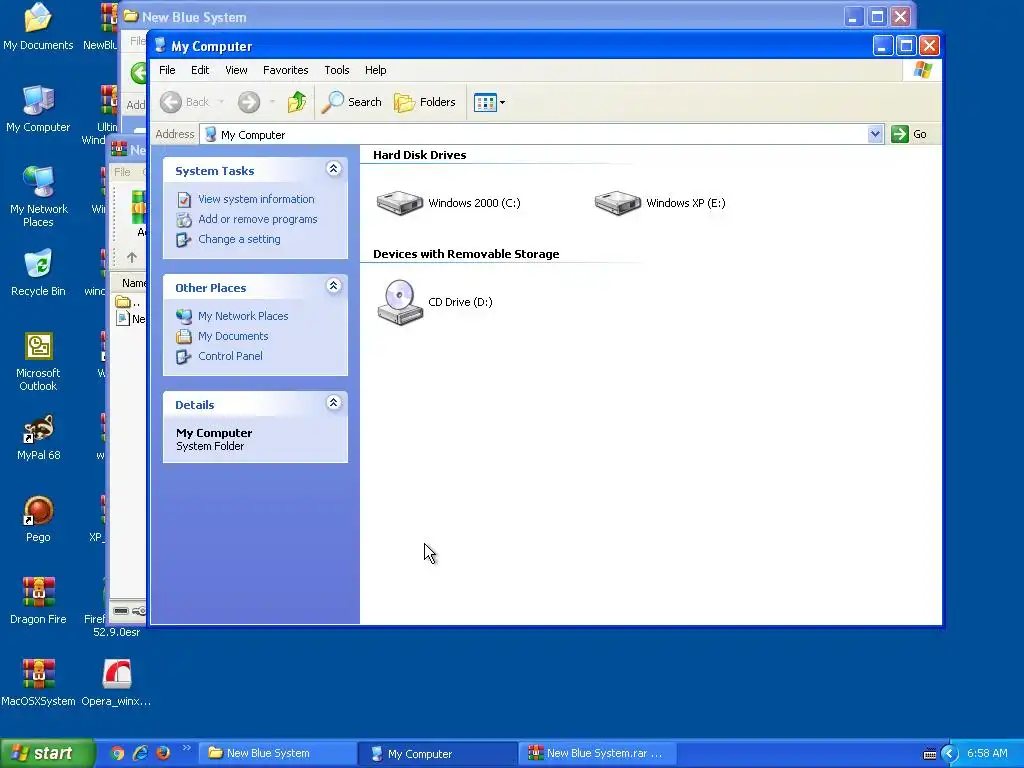This screenshot has height=768, width=1024.
Task: Open My Network Places from Other Places
Action: click(x=243, y=316)
